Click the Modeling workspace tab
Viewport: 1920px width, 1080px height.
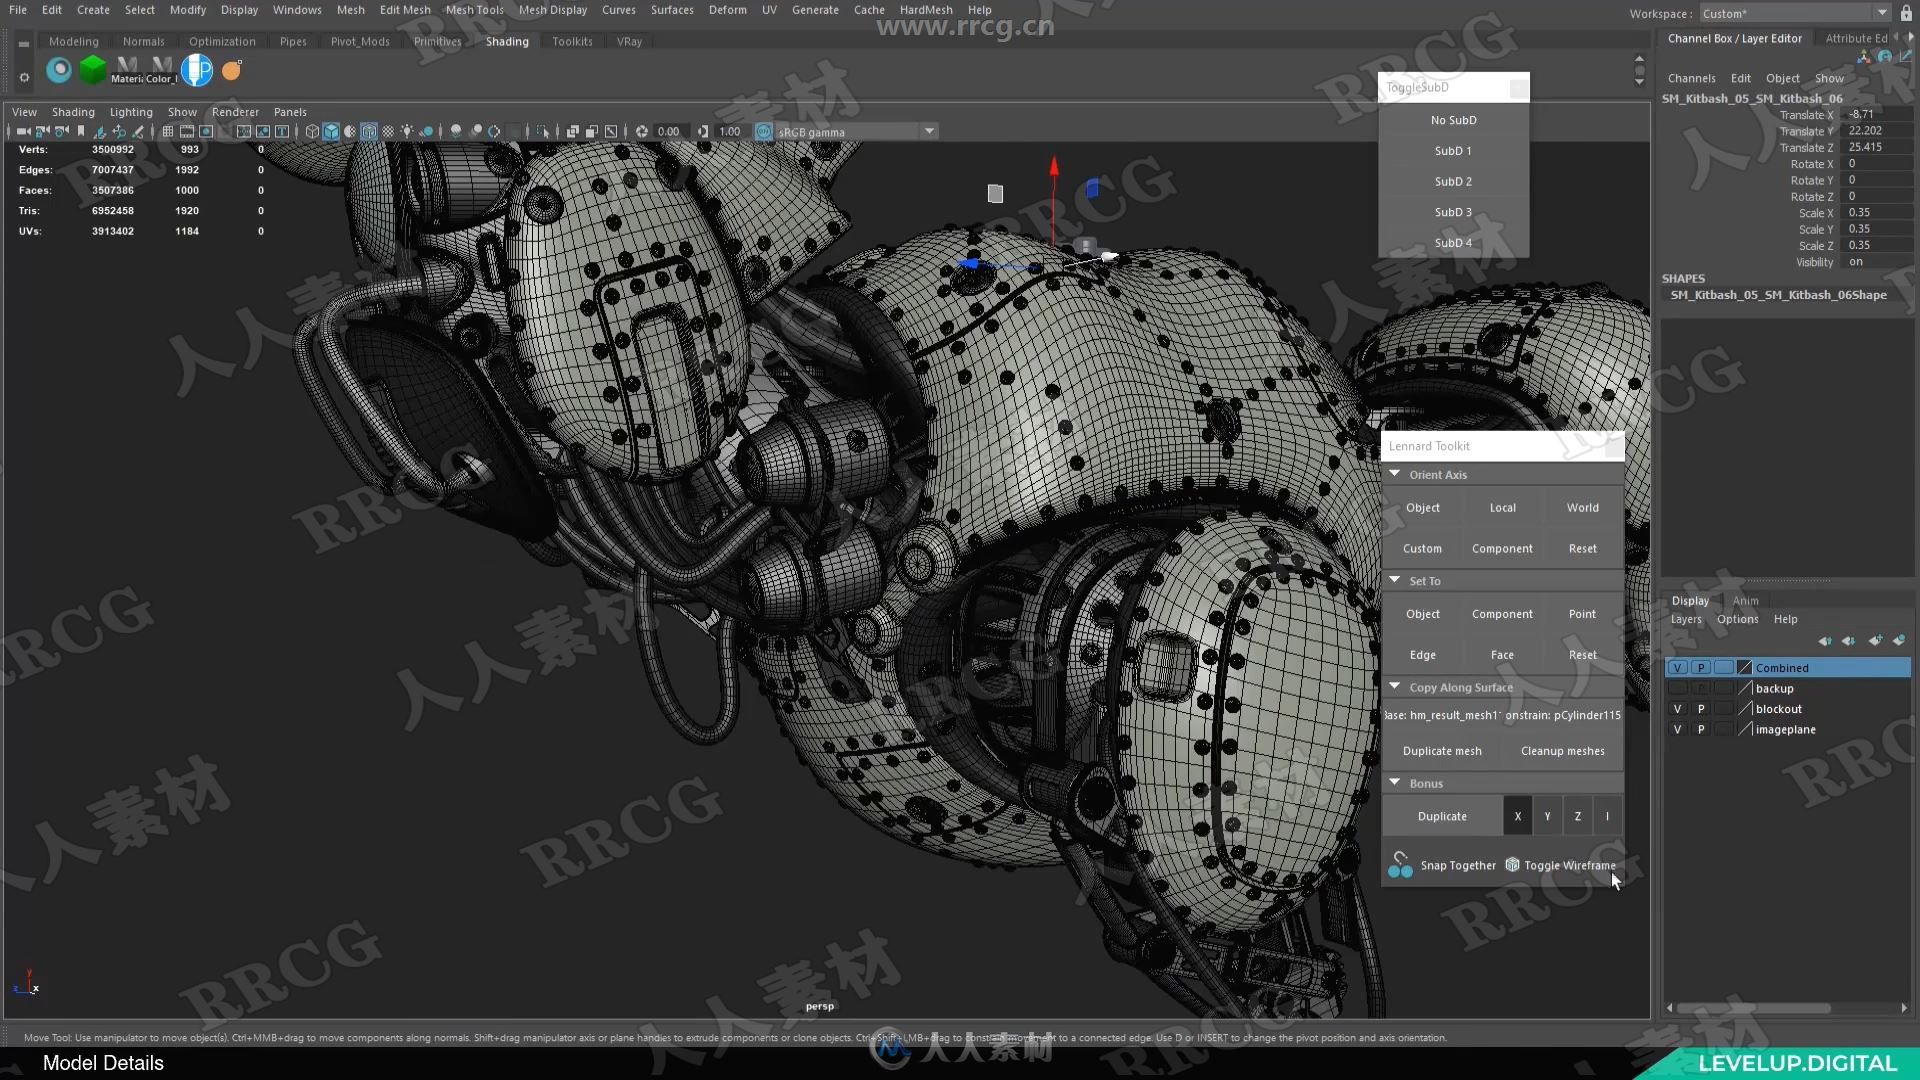click(74, 41)
